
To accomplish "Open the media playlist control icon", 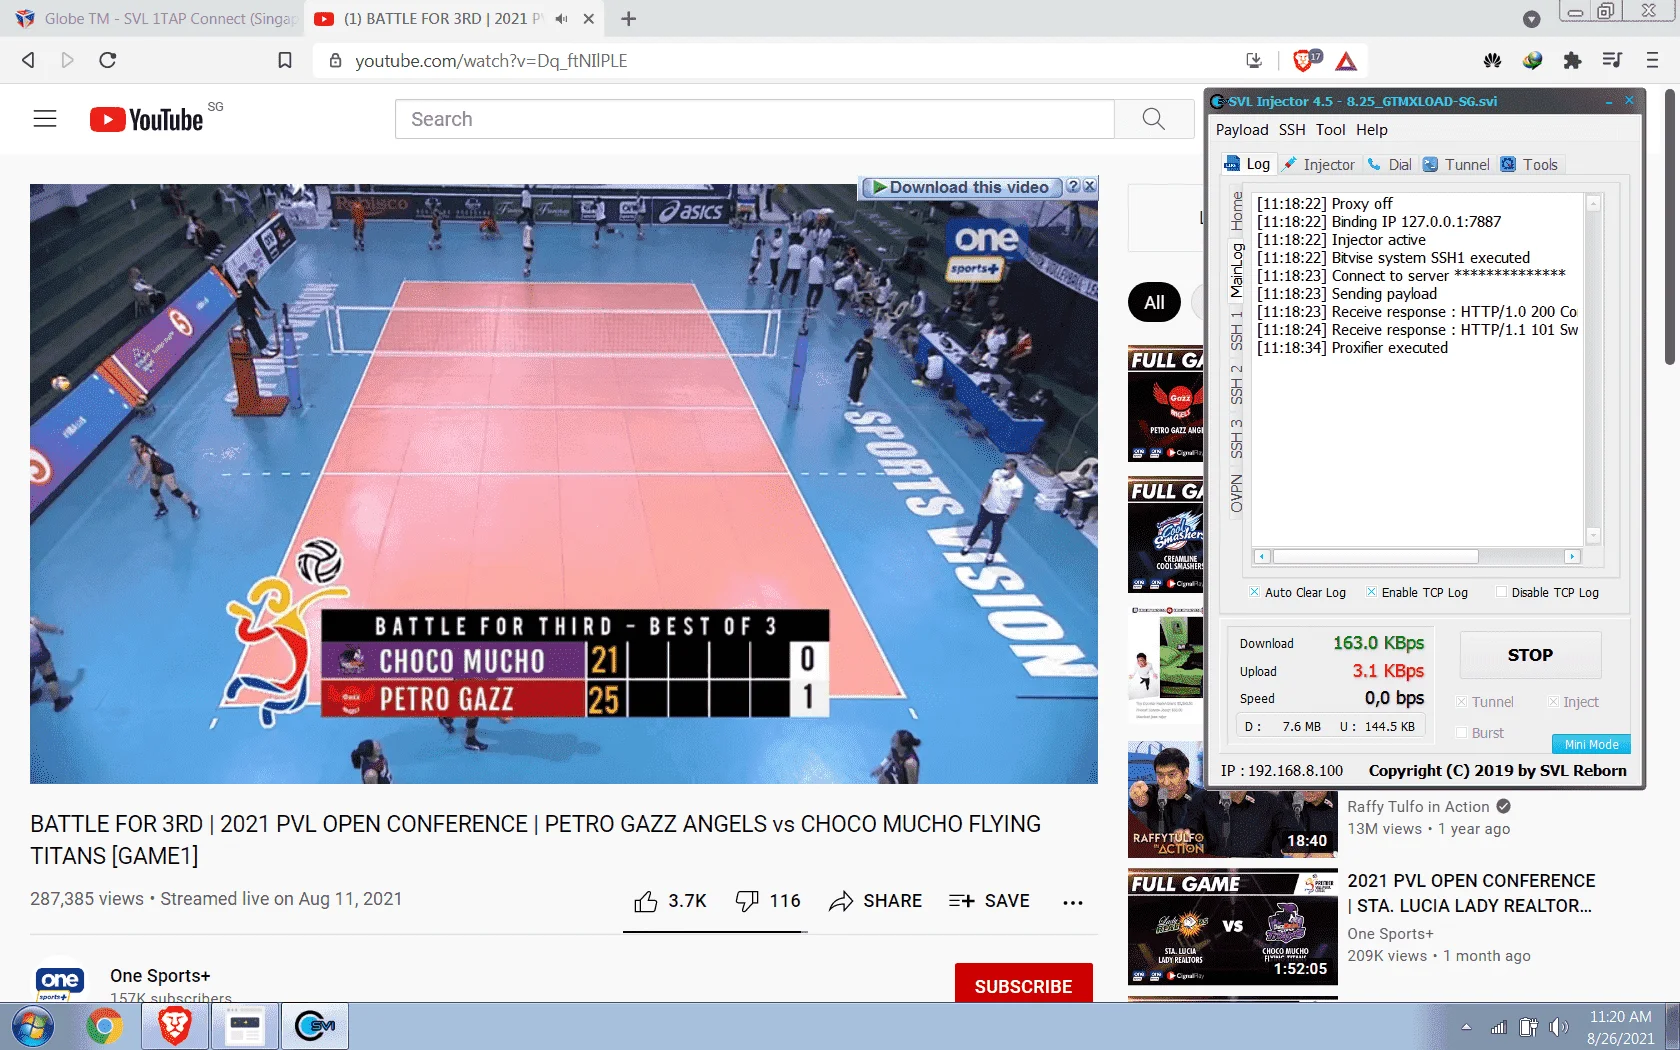I will point(1612,60).
